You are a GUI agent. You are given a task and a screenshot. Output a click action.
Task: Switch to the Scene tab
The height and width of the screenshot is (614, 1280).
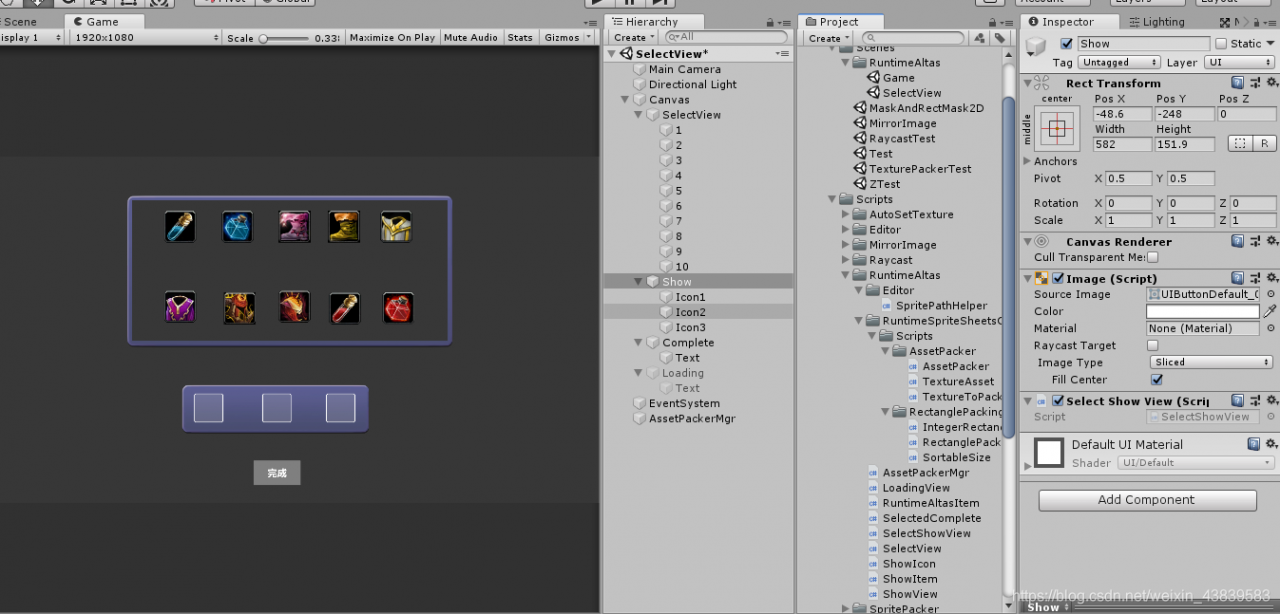20,22
